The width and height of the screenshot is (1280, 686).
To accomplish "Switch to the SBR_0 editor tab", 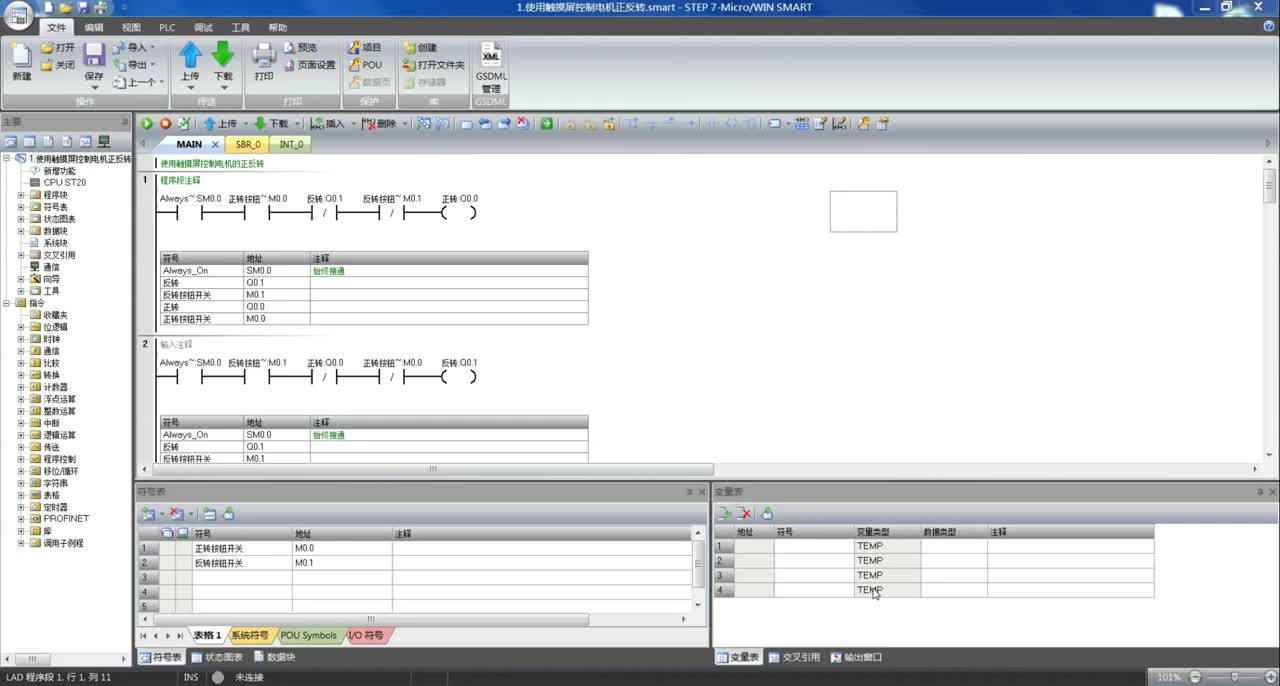I will 248,144.
